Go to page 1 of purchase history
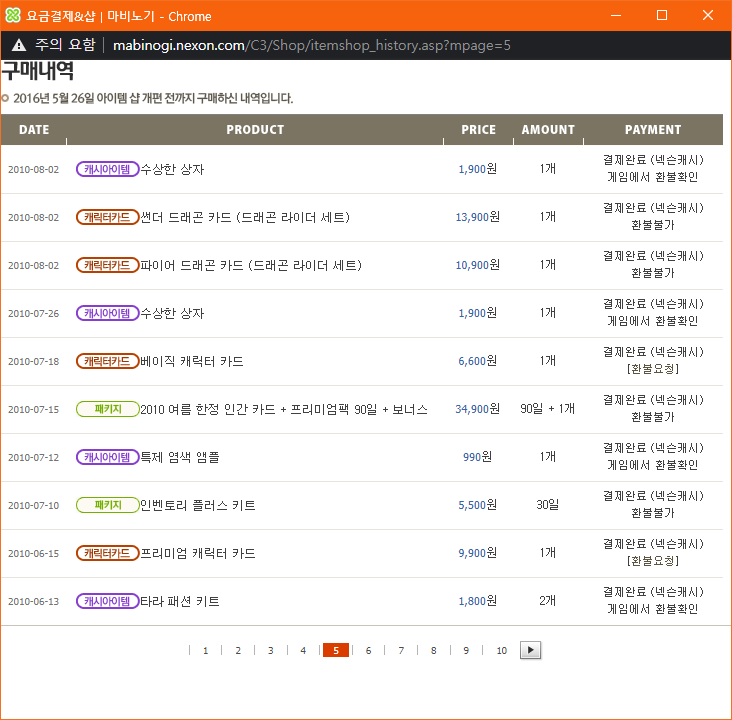732x720 pixels. 205,650
